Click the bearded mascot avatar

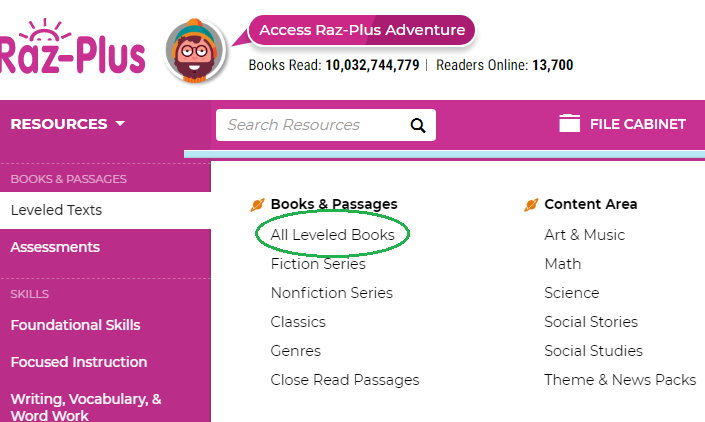pos(197,52)
